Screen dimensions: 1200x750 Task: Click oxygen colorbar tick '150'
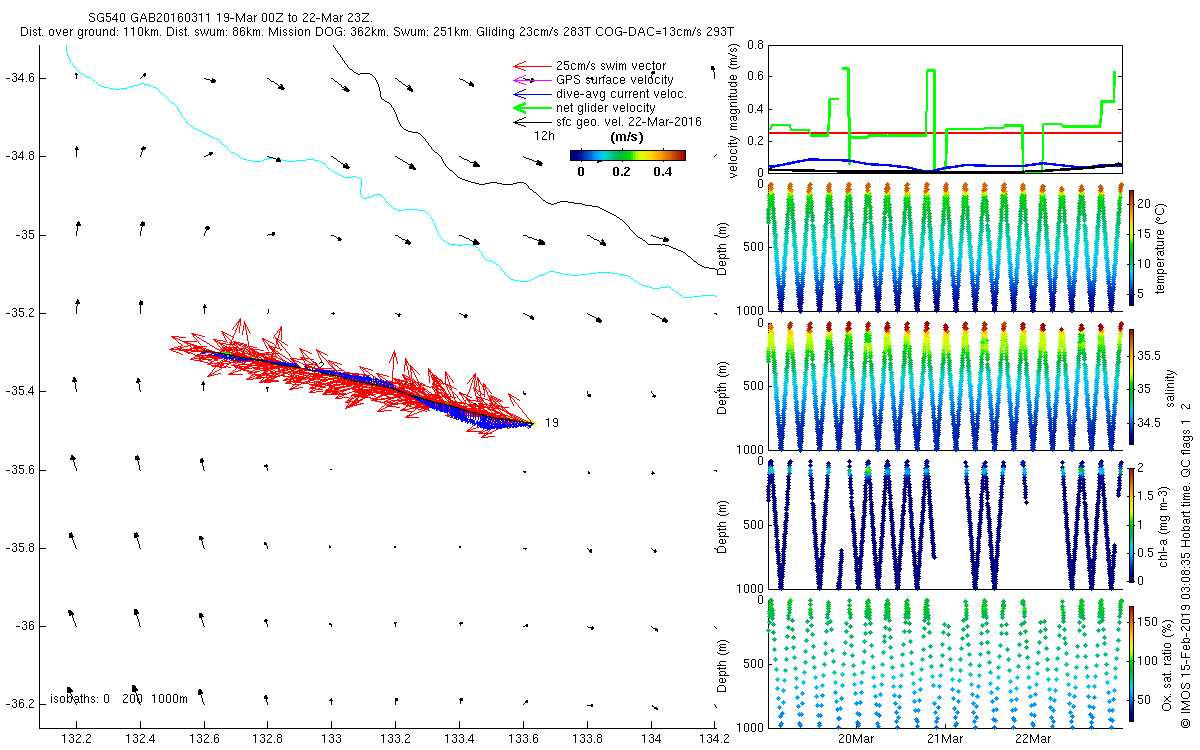(x=1148, y=620)
